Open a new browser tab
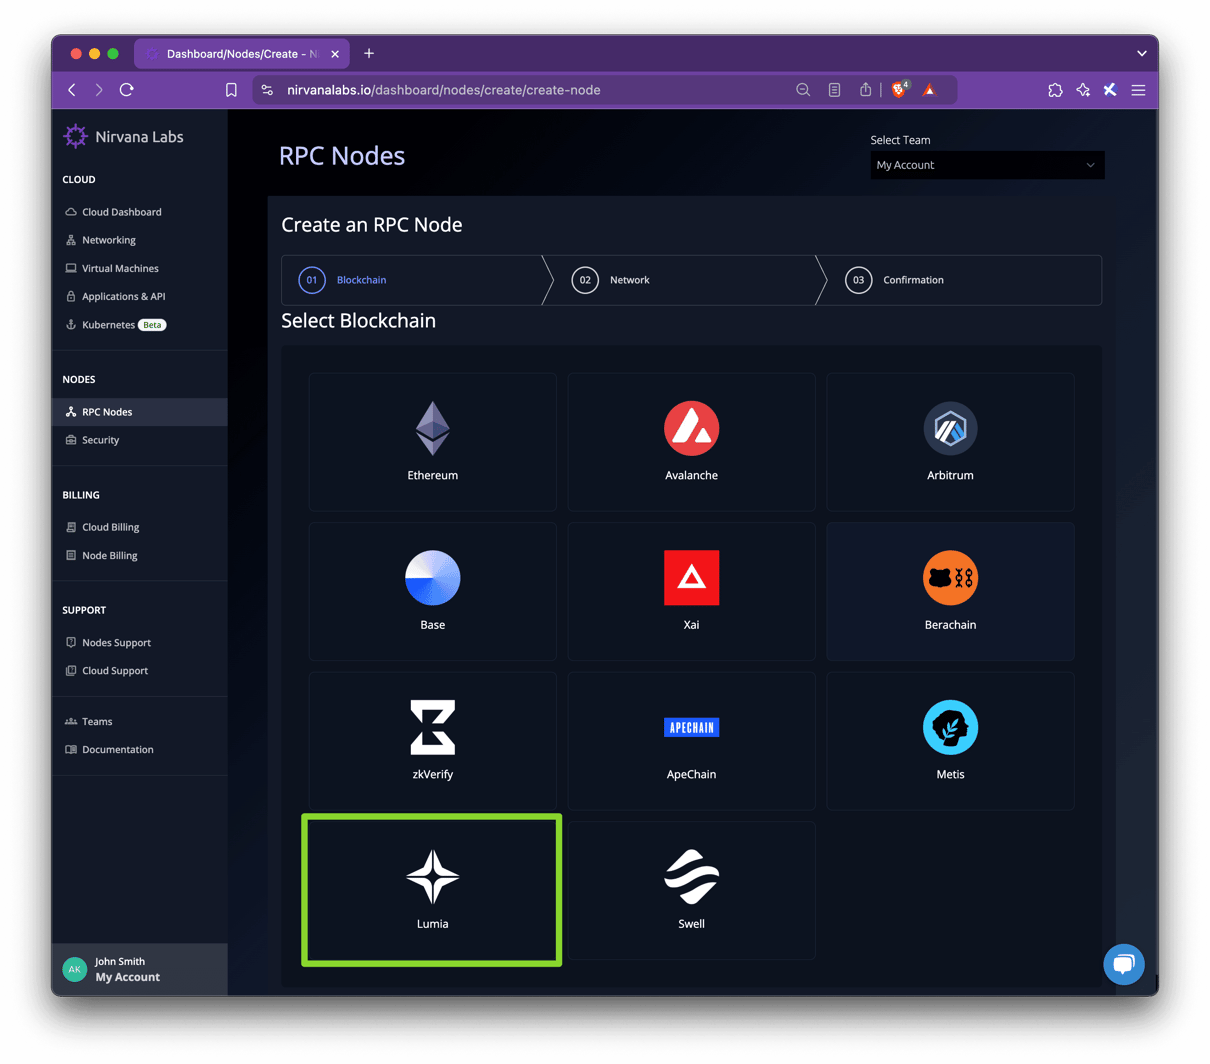This screenshot has height=1064, width=1210. pos(369,53)
